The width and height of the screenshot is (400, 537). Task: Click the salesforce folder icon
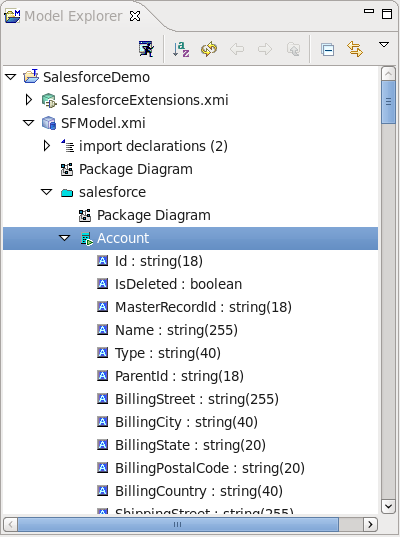67,193
